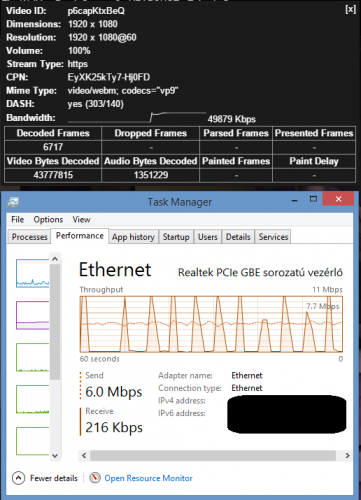This screenshot has width=361, height=500.
Task: Click the Fewer details chevron icon
Action: (x=18, y=478)
